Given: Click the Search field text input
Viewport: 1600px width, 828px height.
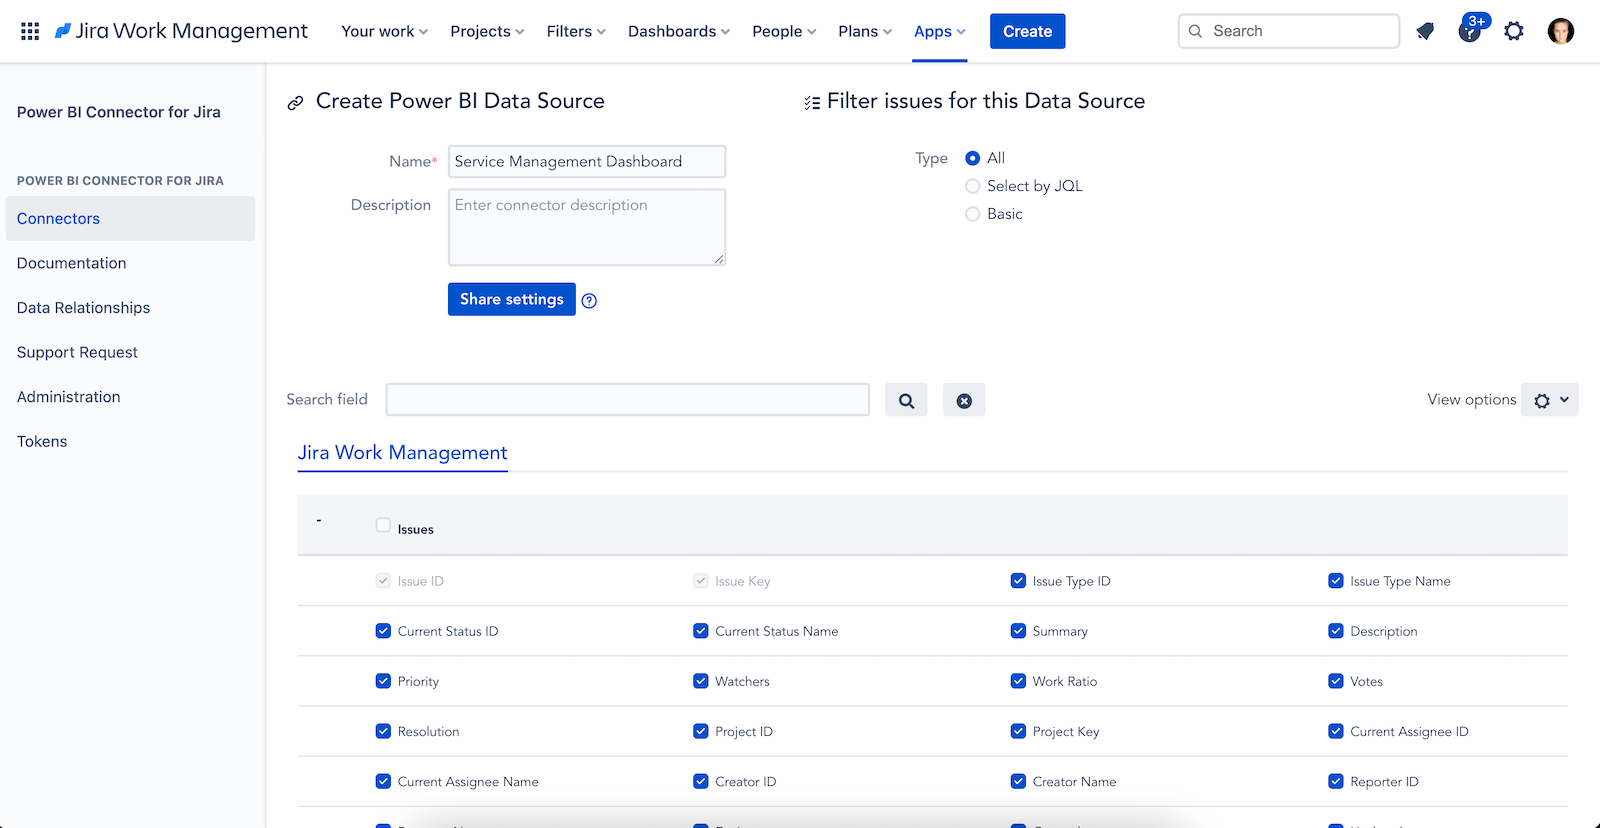Looking at the screenshot, I should tap(628, 399).
